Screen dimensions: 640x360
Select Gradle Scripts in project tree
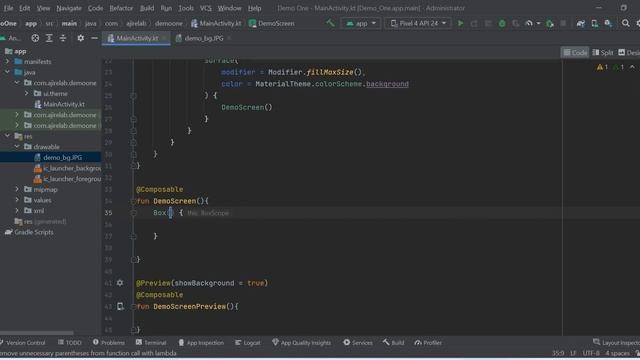[x=29, y=232]
